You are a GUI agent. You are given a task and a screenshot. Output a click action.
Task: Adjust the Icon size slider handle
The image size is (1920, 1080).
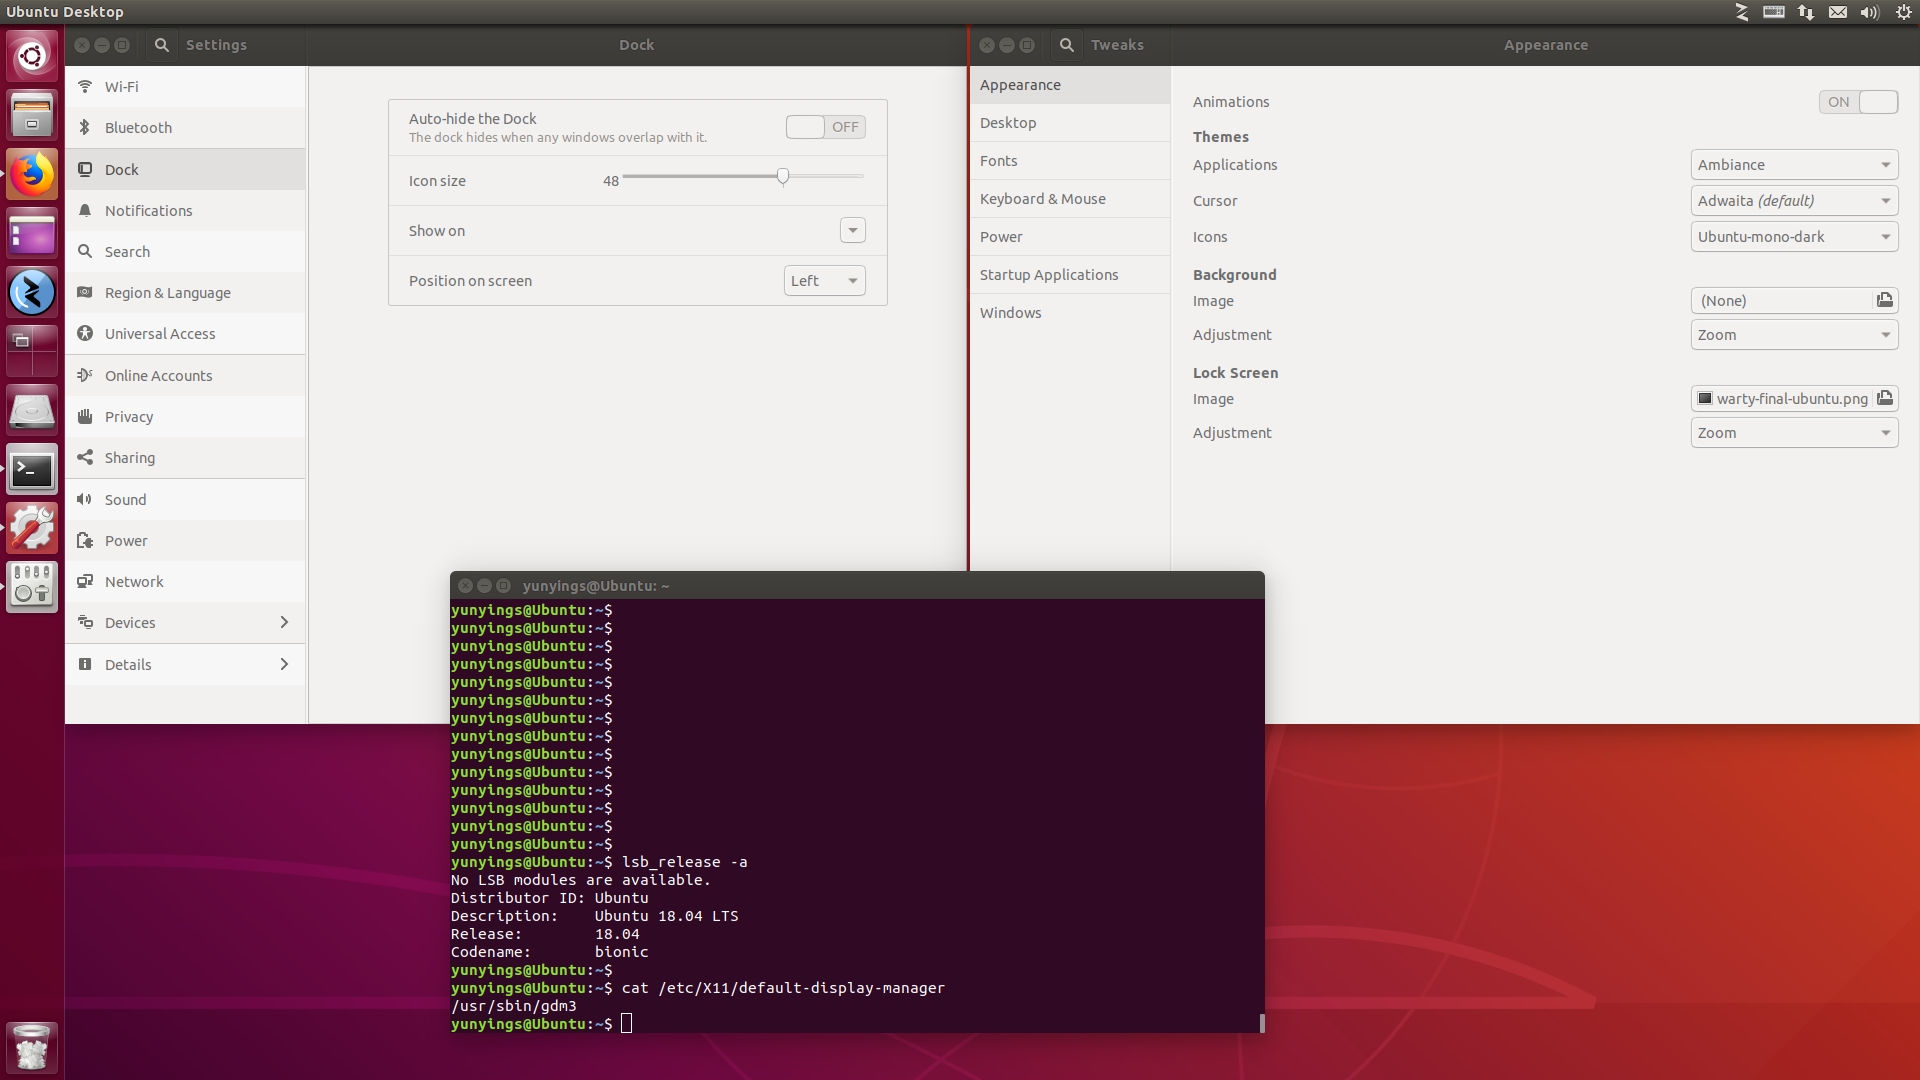coord(783,176)
